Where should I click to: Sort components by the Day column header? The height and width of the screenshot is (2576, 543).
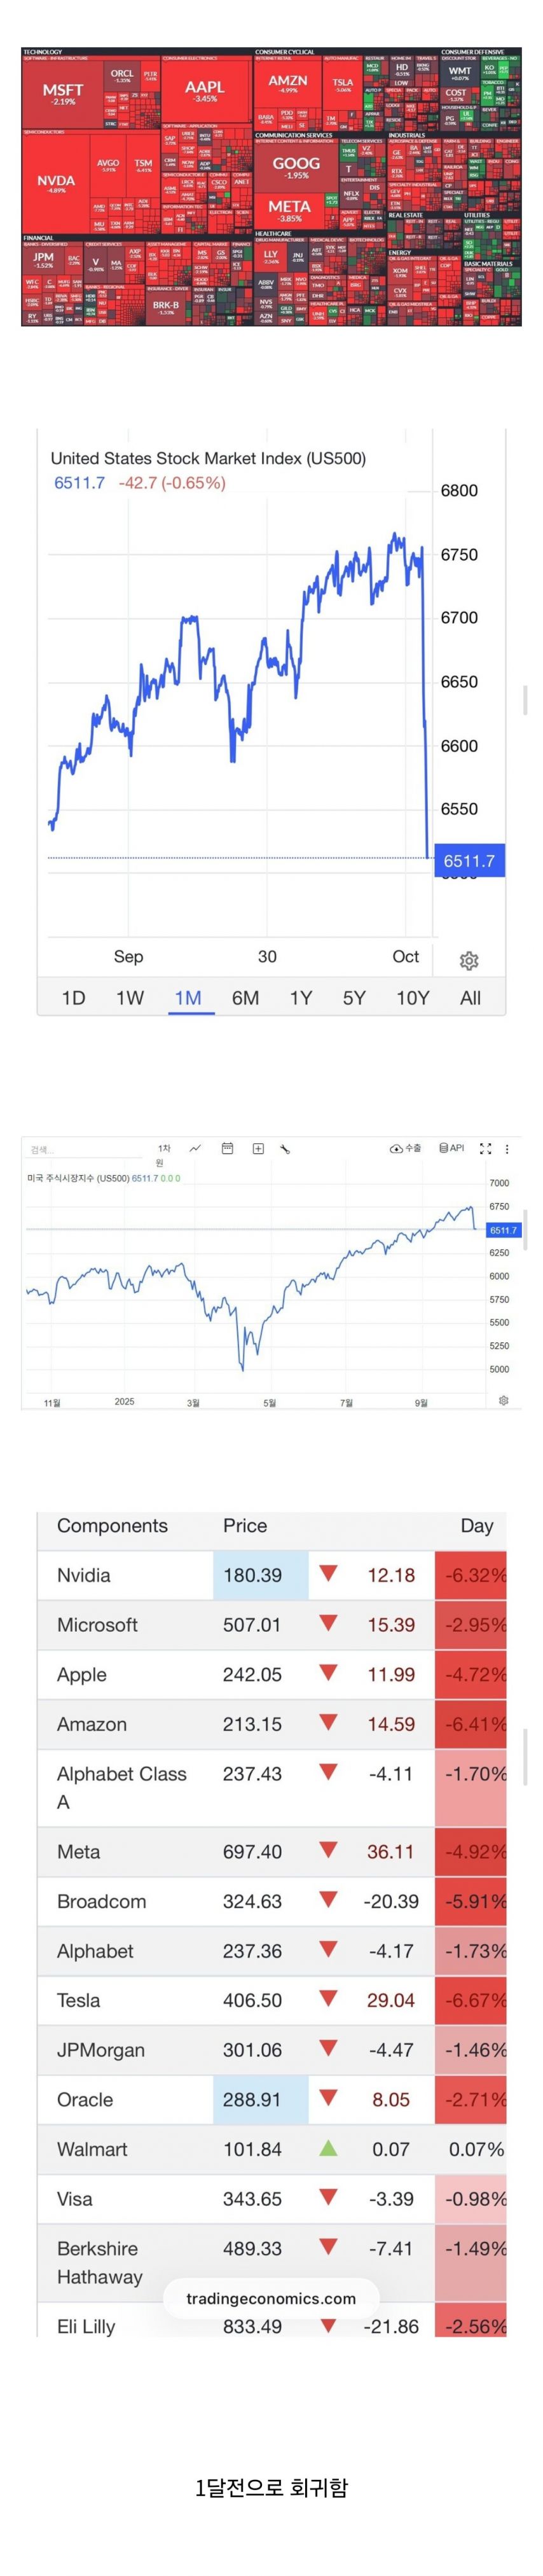tap(476, 1525)
